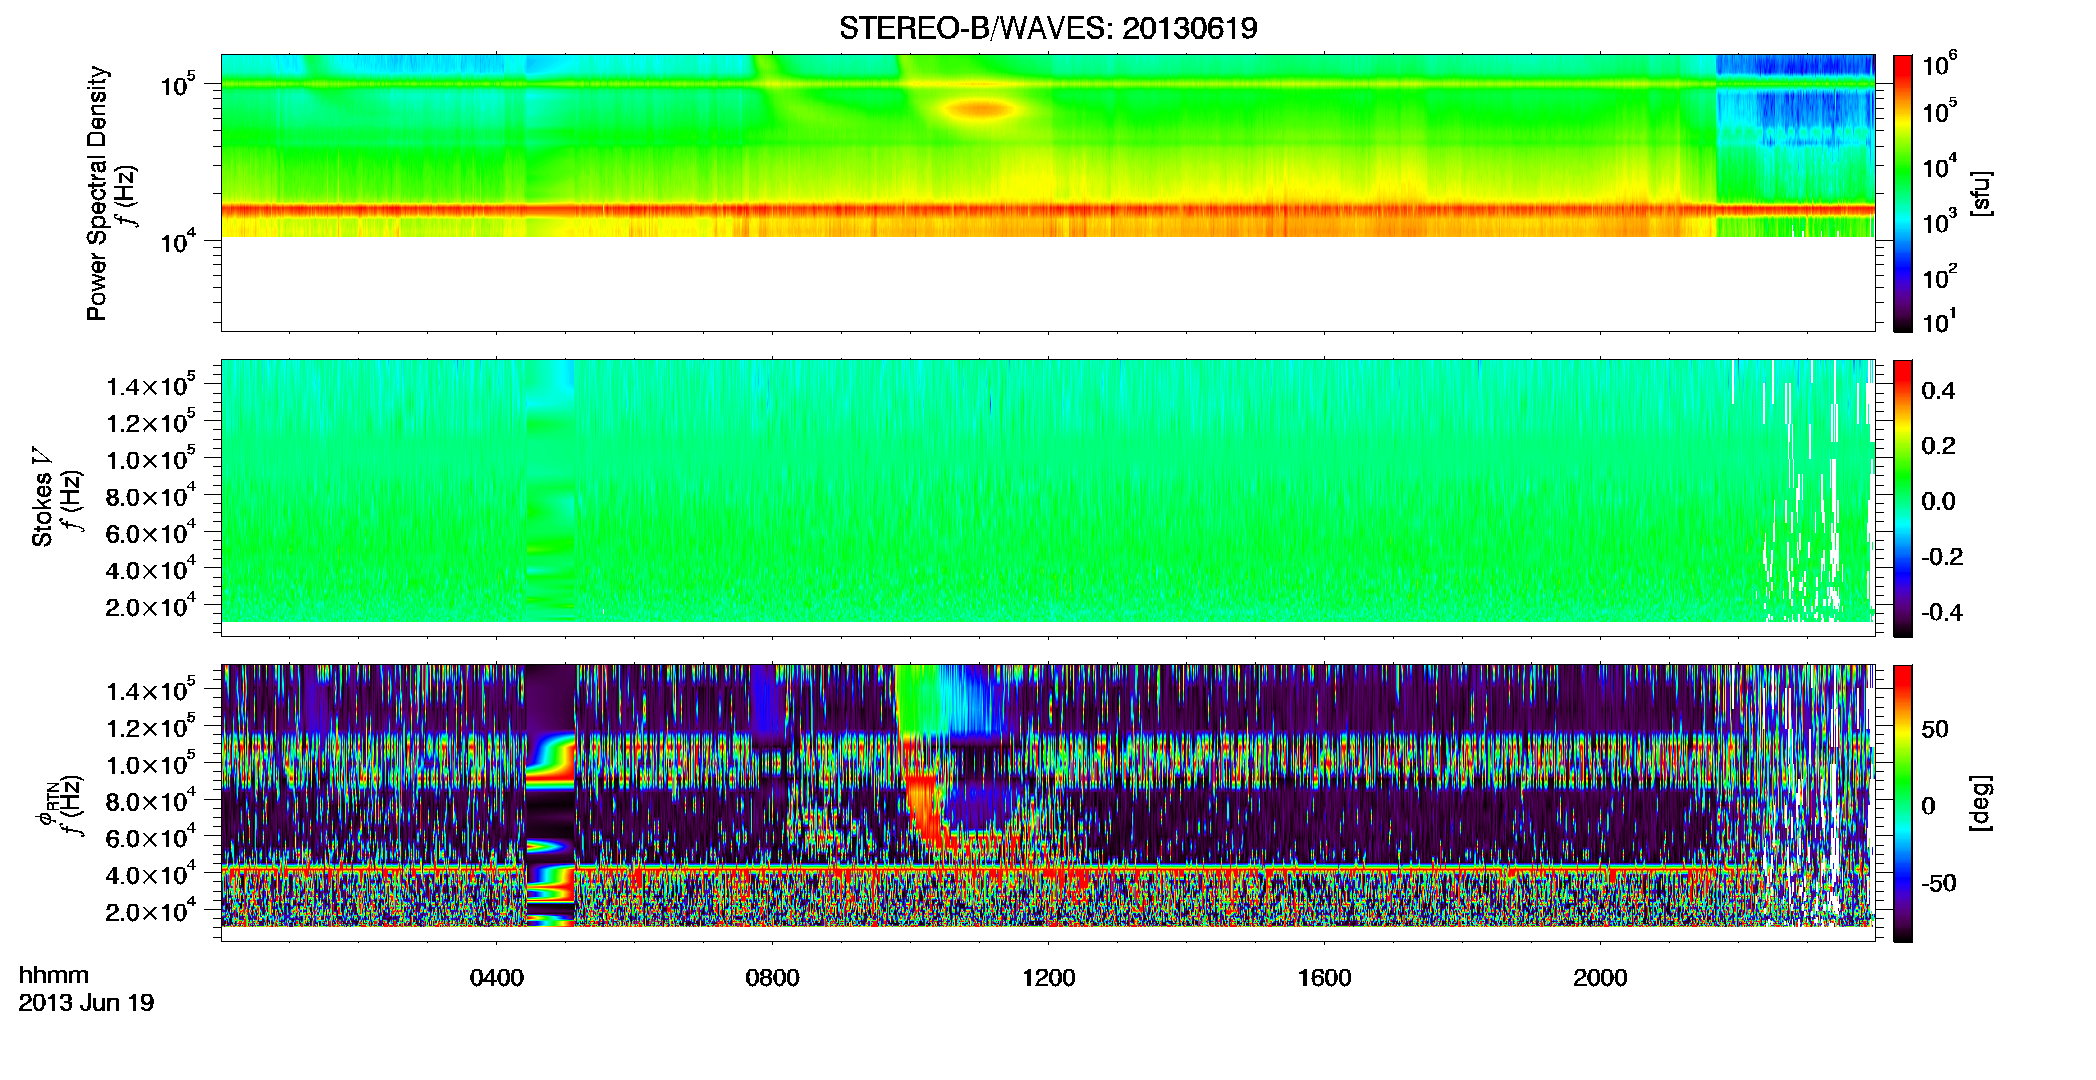Select the Stokes V axis label

[42, 497]
